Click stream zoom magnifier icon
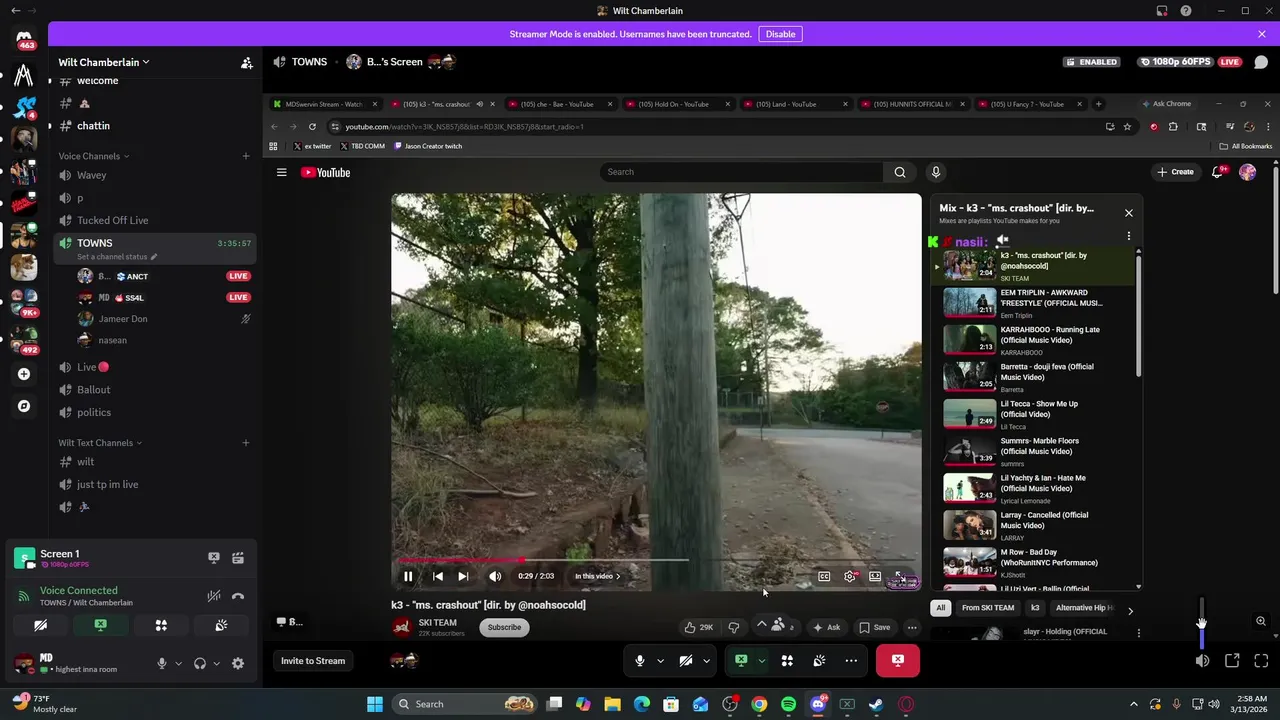1280x720 pixels. click(x=1261, y=621)
